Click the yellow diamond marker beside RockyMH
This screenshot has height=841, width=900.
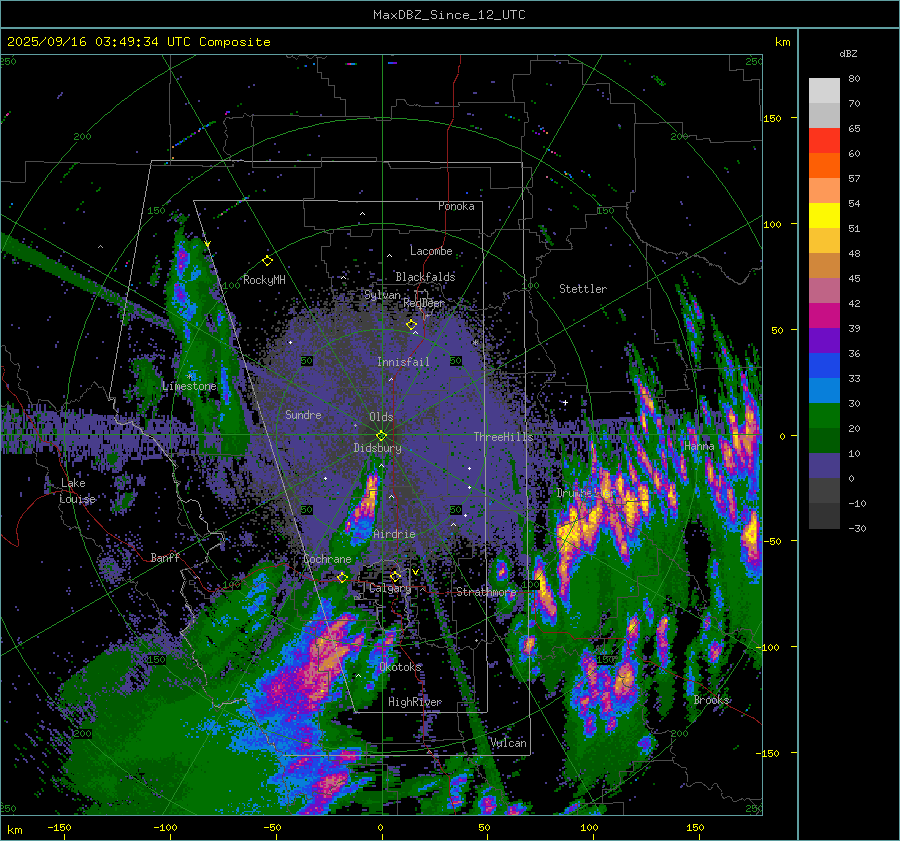pyautogui.click(x=267, y=261)
